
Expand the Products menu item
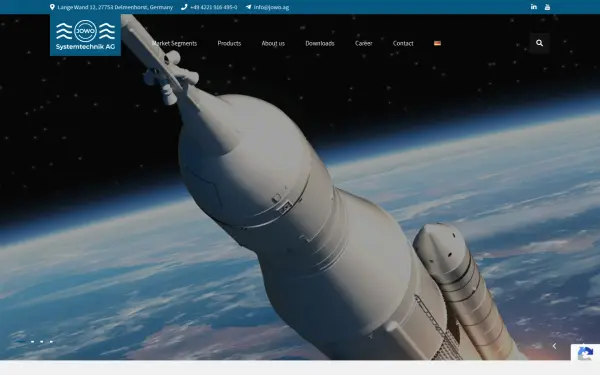(x=229, y=43)
